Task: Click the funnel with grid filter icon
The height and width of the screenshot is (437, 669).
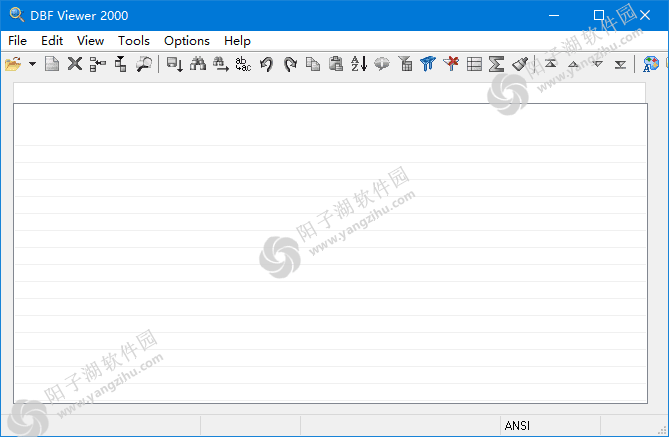Action: tap(405, 64)
